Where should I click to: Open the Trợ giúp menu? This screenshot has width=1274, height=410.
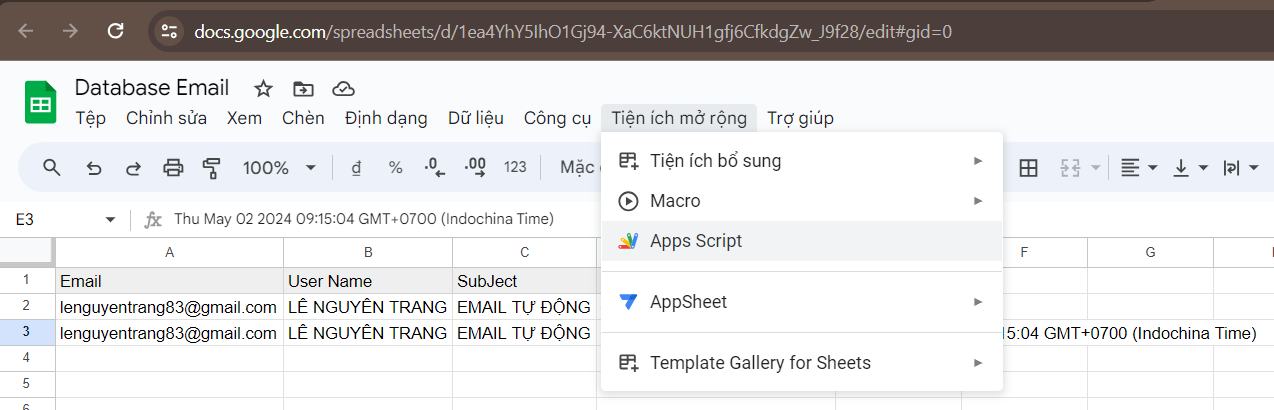point(800,118)
